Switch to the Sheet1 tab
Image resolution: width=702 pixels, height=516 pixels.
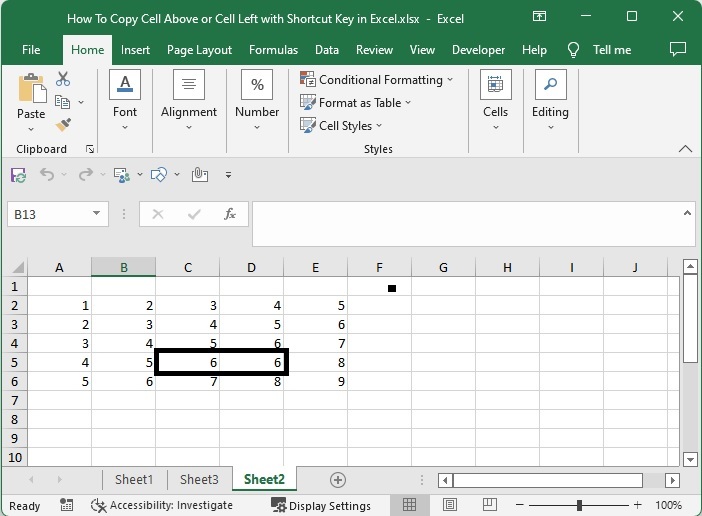point(134,480)
